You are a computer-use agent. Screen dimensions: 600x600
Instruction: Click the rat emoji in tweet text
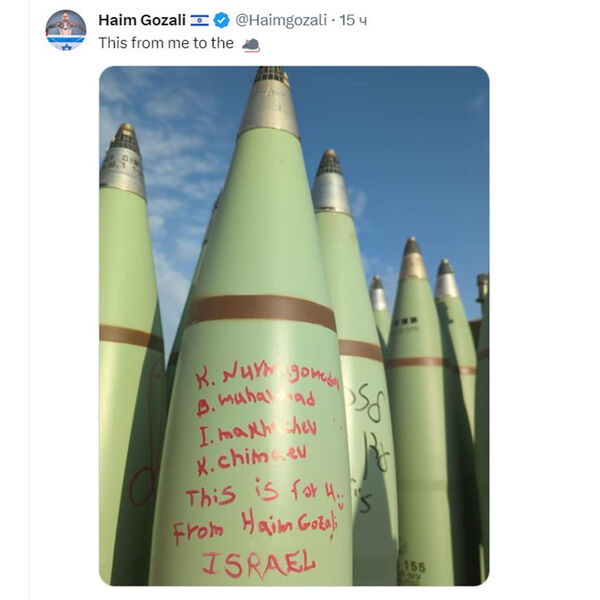[x=251, y=45]
